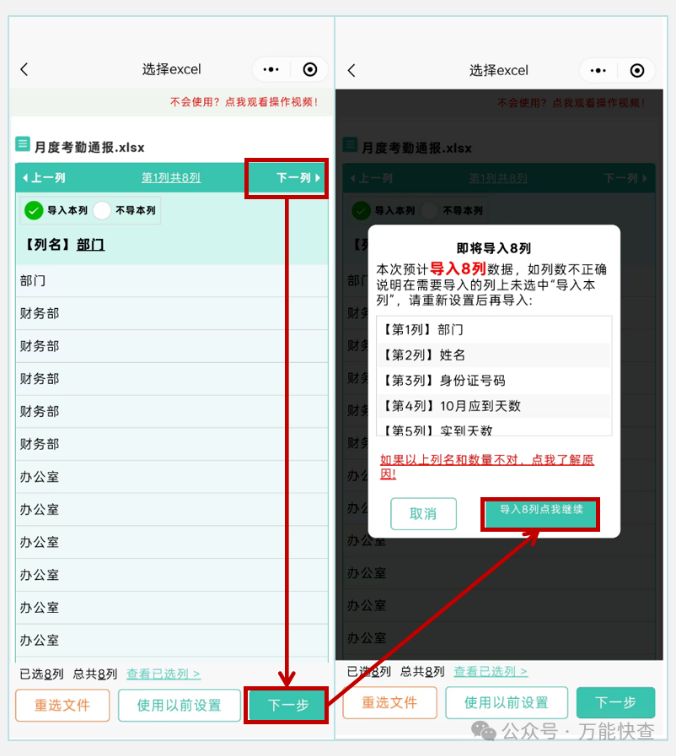This screenshot has width=676, height=756.
Task: Click 【第1列】部门 row in dialog
Action: point(494,330)
